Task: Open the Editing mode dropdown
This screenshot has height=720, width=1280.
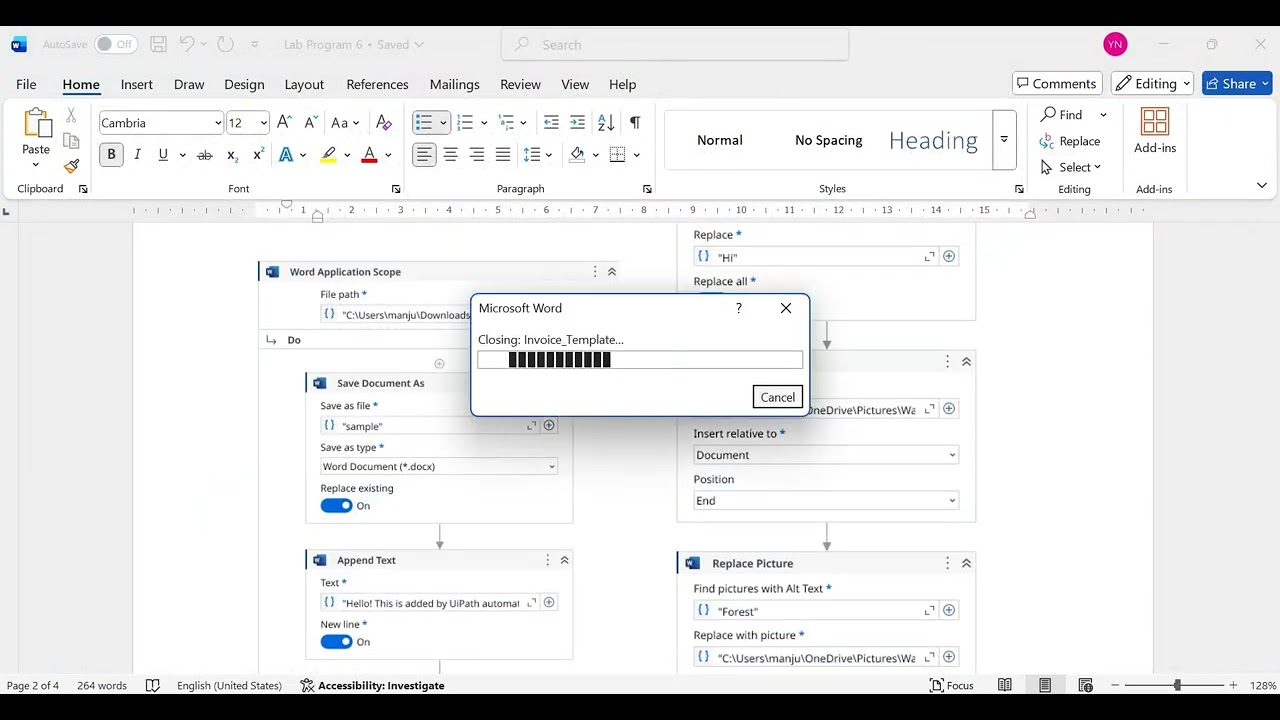Action: (x=1152, y=84)
